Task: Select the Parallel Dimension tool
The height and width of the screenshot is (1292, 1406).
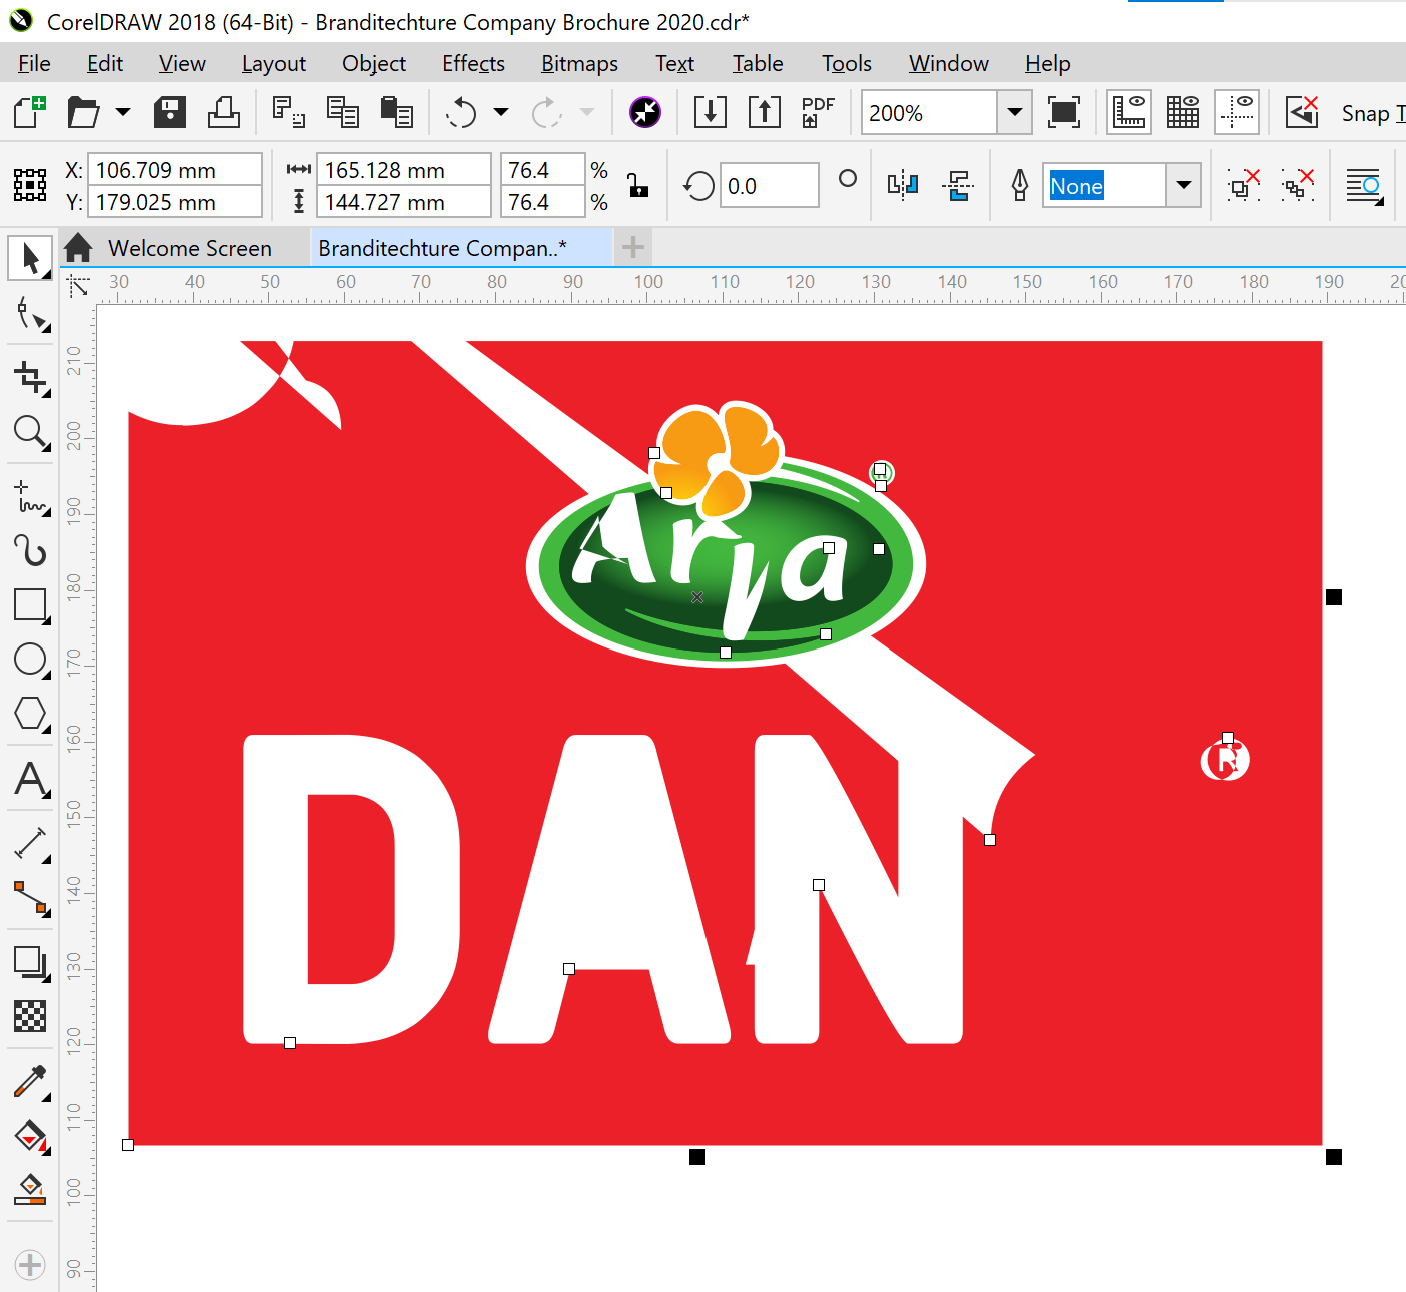Action: click(30, 844)
